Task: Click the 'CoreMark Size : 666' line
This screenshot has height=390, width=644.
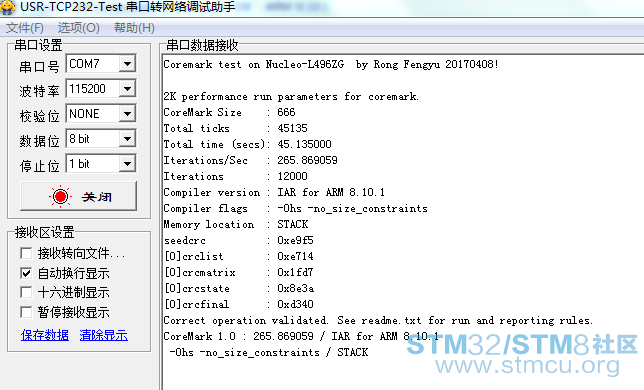Action: [x=229, y=112]
